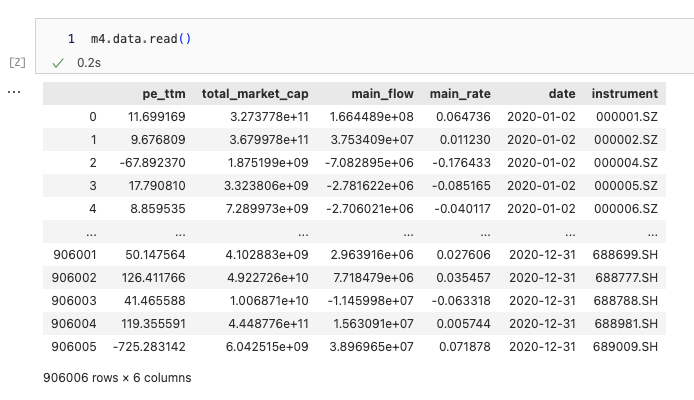Screen dimensions: 694x400
Task: Open the cell output ellipsis menu
Action: pyautogui.click(x=14, y=92)
